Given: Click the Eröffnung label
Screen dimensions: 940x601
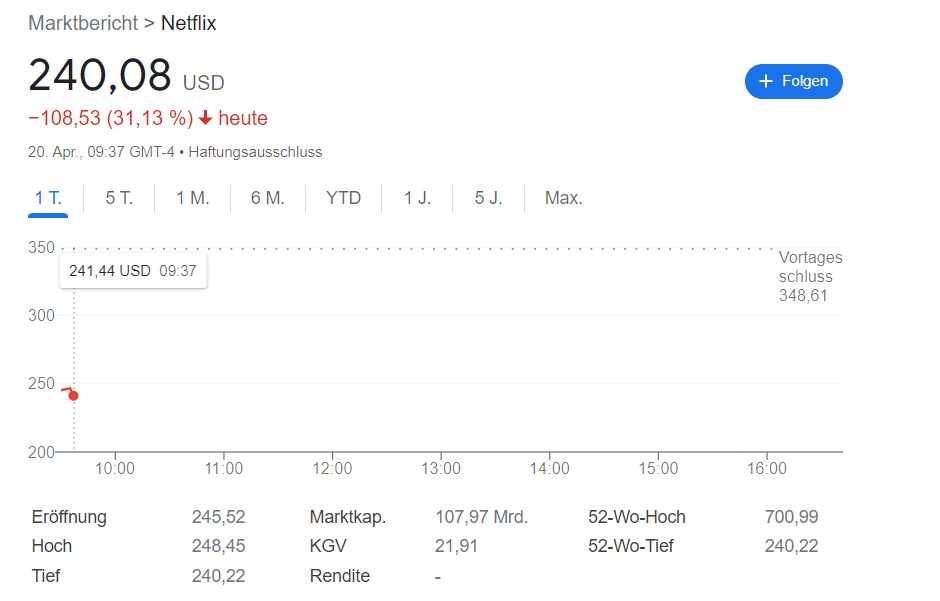Looking at the screenshot, I should 69,517.
